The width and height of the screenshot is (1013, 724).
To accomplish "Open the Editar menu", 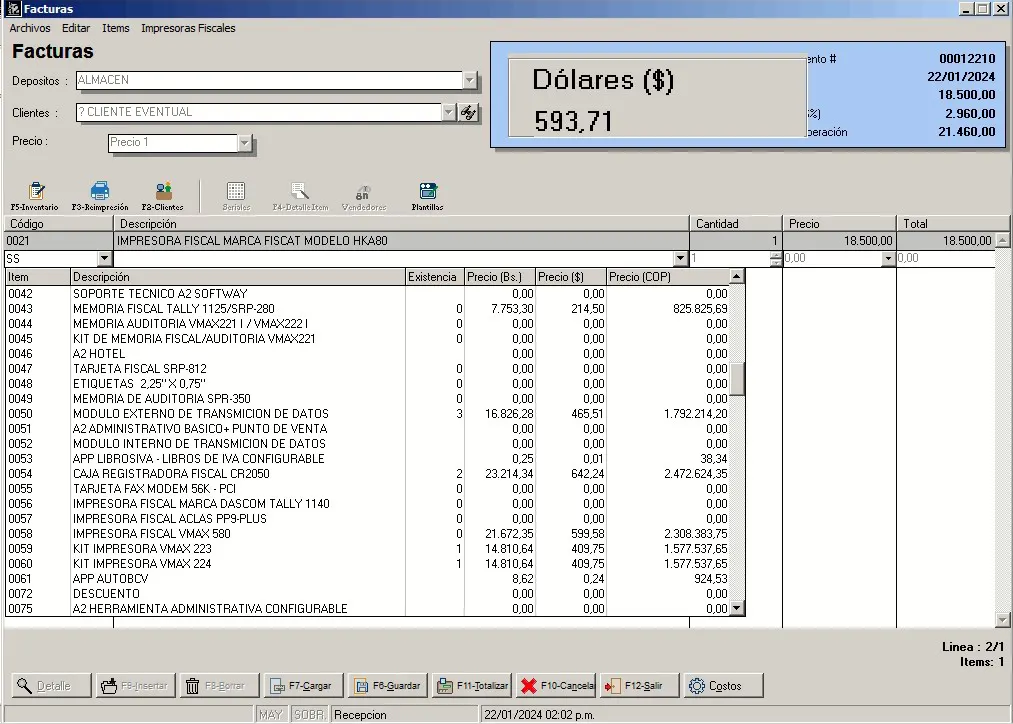I will 76,28.
